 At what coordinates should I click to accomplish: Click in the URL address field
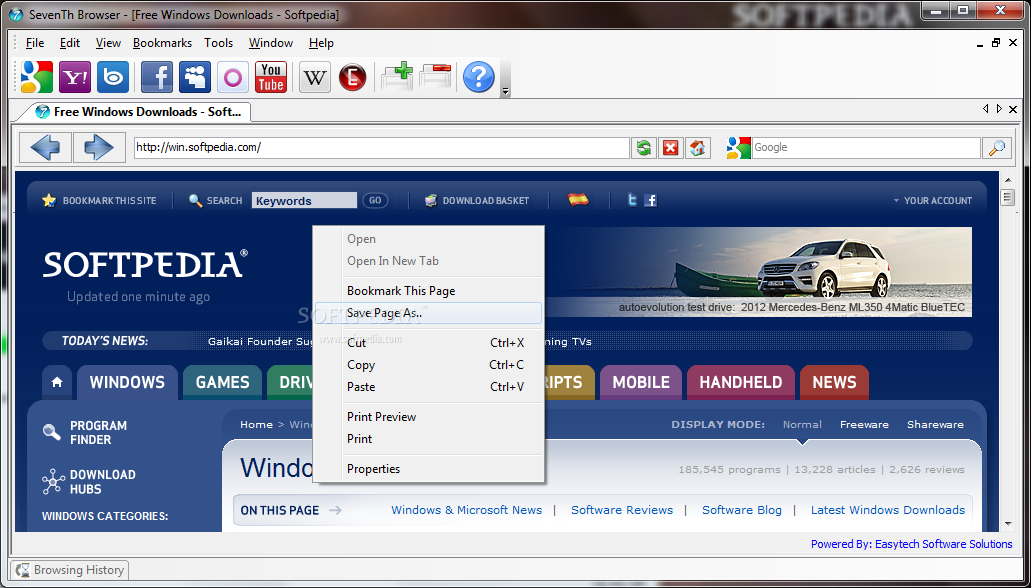point(381,147)
